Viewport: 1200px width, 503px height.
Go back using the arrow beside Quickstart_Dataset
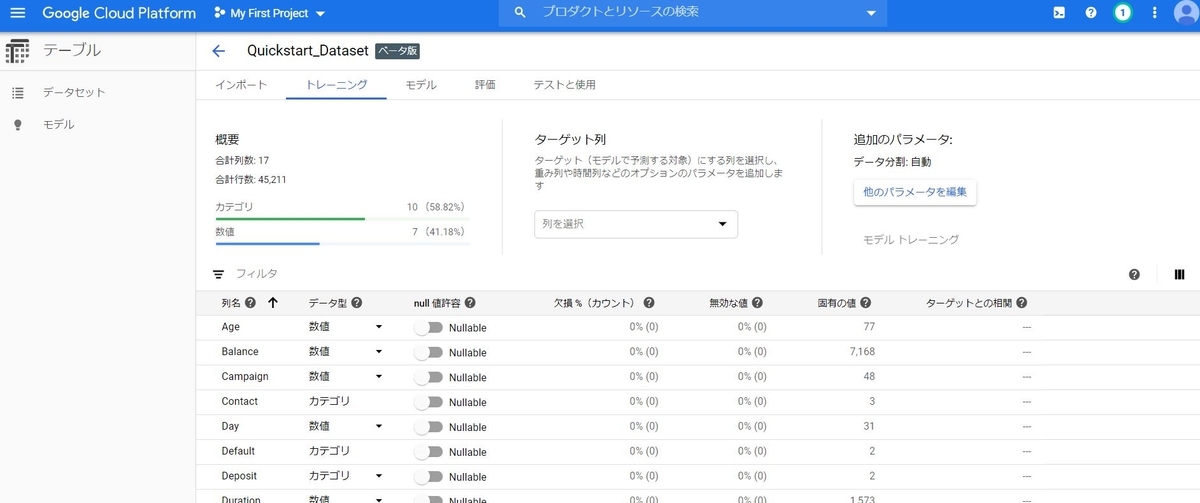(219, 51)
